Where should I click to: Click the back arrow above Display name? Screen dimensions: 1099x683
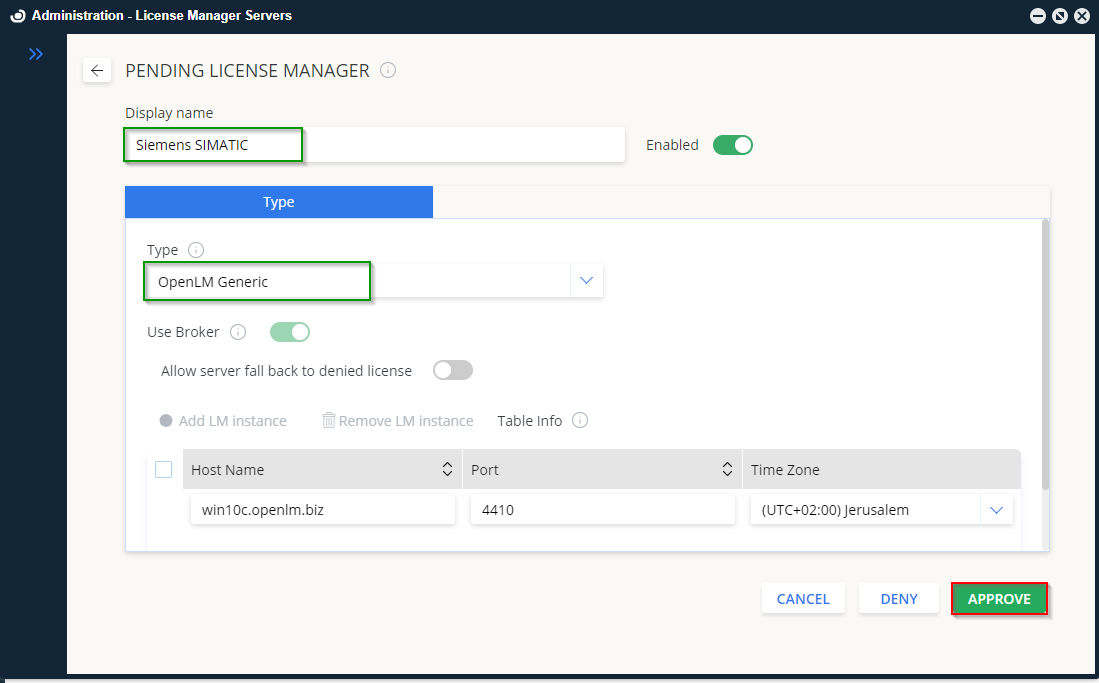pyautogui.click(x=96, y=70)
